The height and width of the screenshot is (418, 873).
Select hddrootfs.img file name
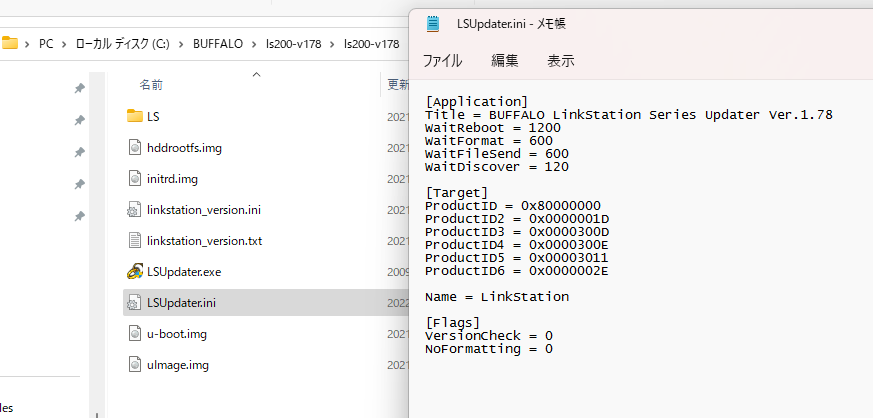(185, 148)
